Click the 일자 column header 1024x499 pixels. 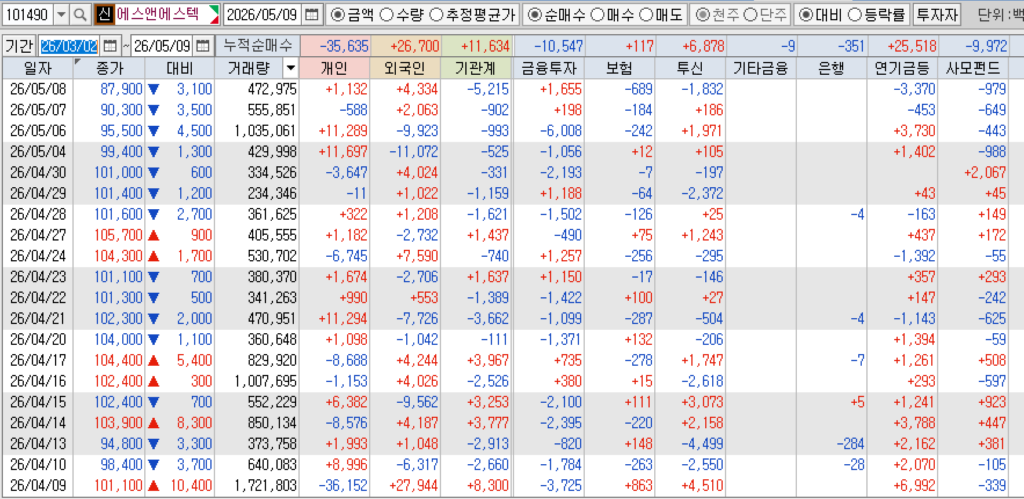click(37, 68)
